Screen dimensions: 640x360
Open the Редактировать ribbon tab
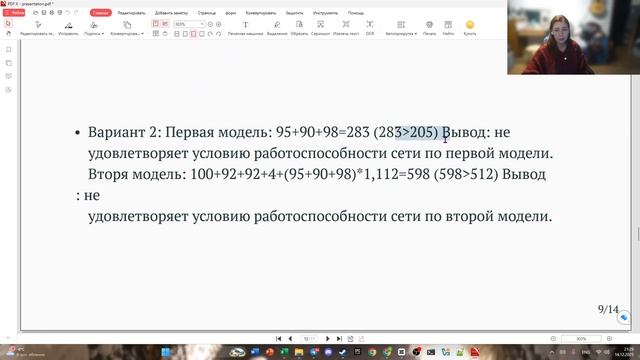point(131,13)
